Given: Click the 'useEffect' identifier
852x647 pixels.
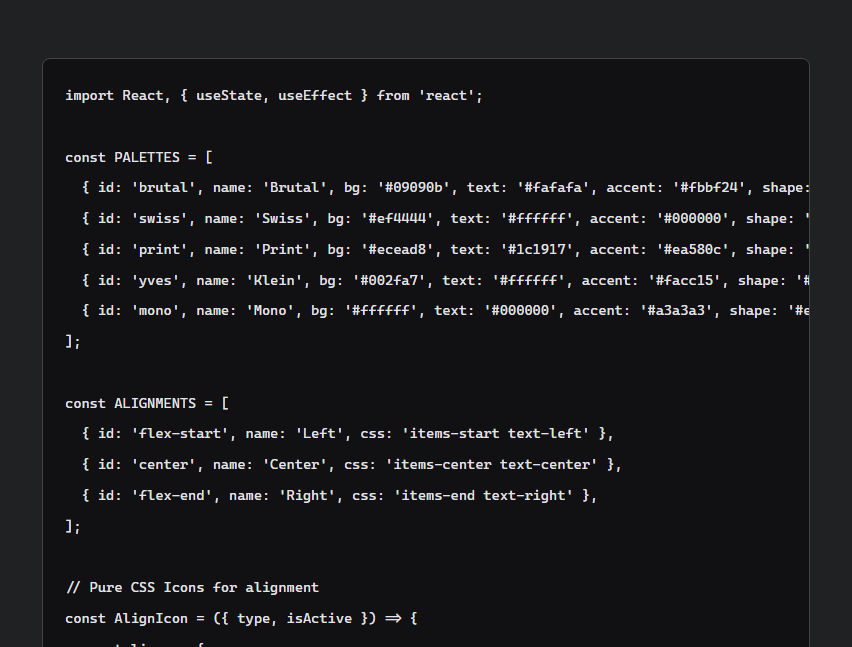Looking at the screenshot, I should (x=315, y=96).
